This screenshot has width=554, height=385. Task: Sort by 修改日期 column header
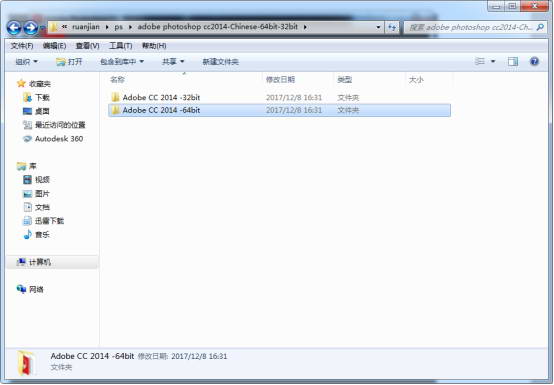[280, 80]
